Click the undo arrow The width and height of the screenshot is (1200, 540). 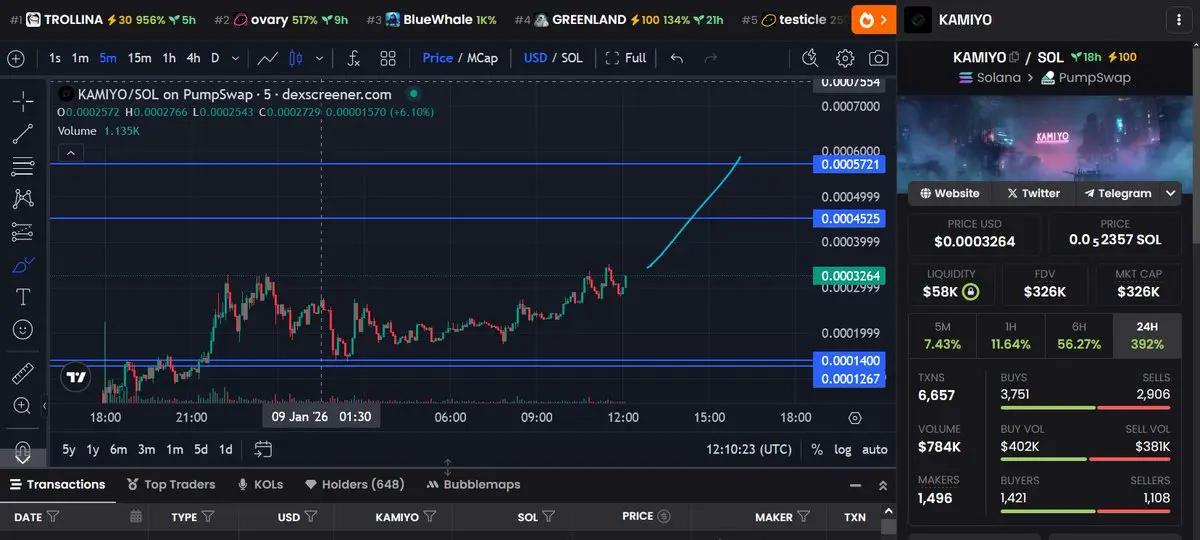point(677,58)
